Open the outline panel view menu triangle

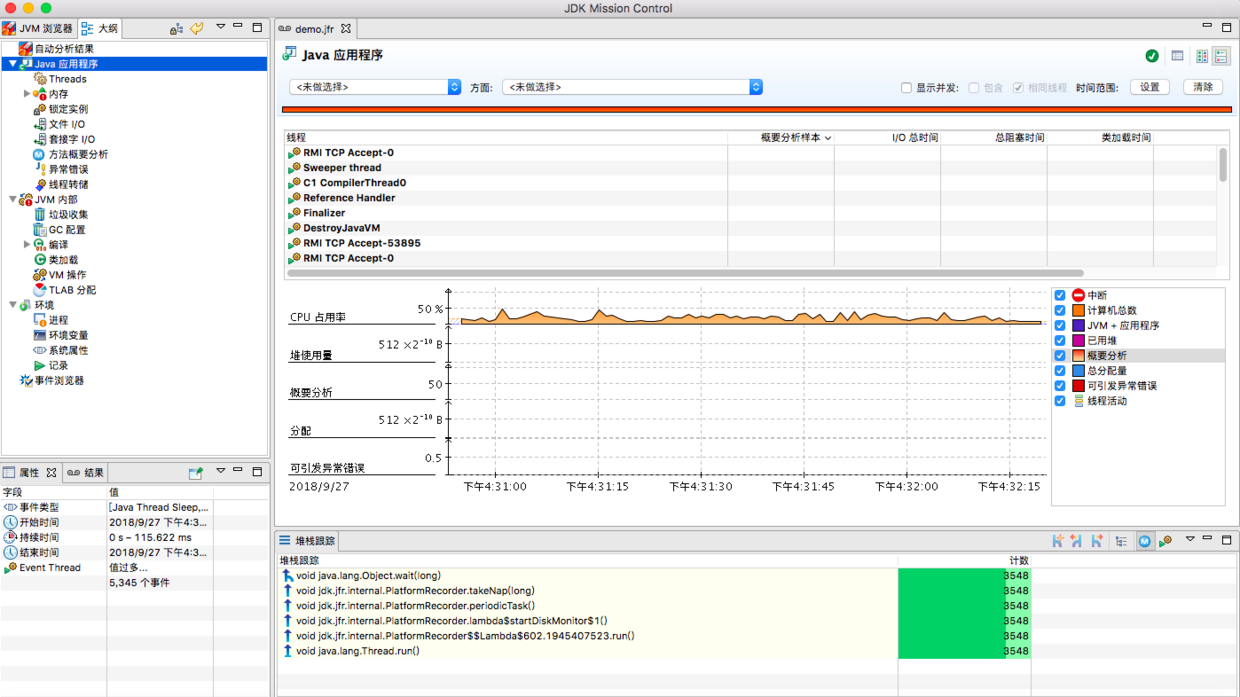point(221,27)
